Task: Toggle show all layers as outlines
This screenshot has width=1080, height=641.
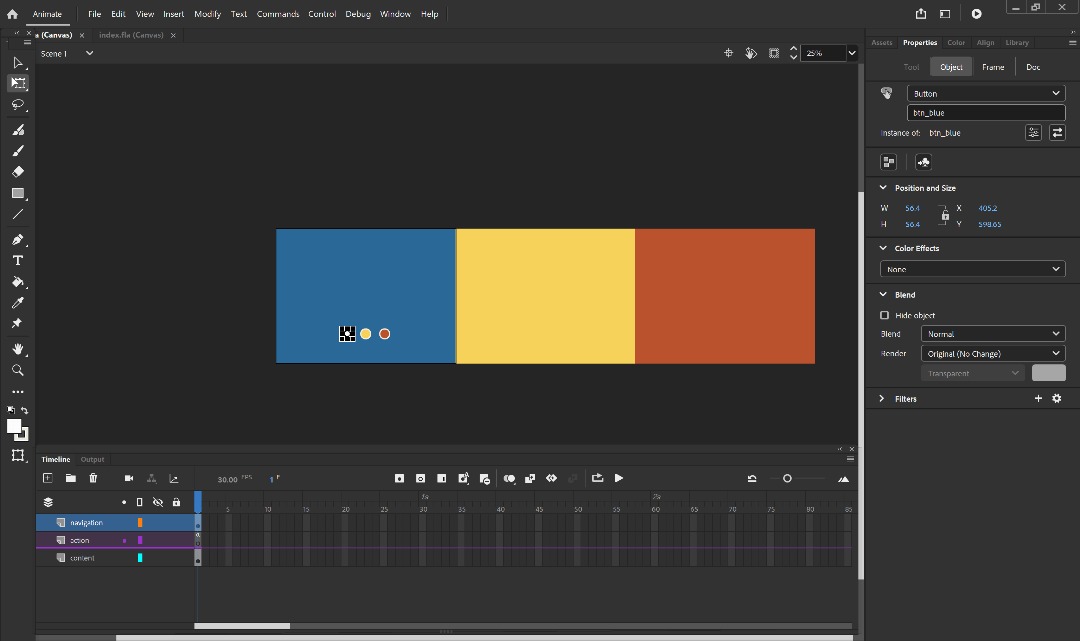Action: tap(140, 502)
